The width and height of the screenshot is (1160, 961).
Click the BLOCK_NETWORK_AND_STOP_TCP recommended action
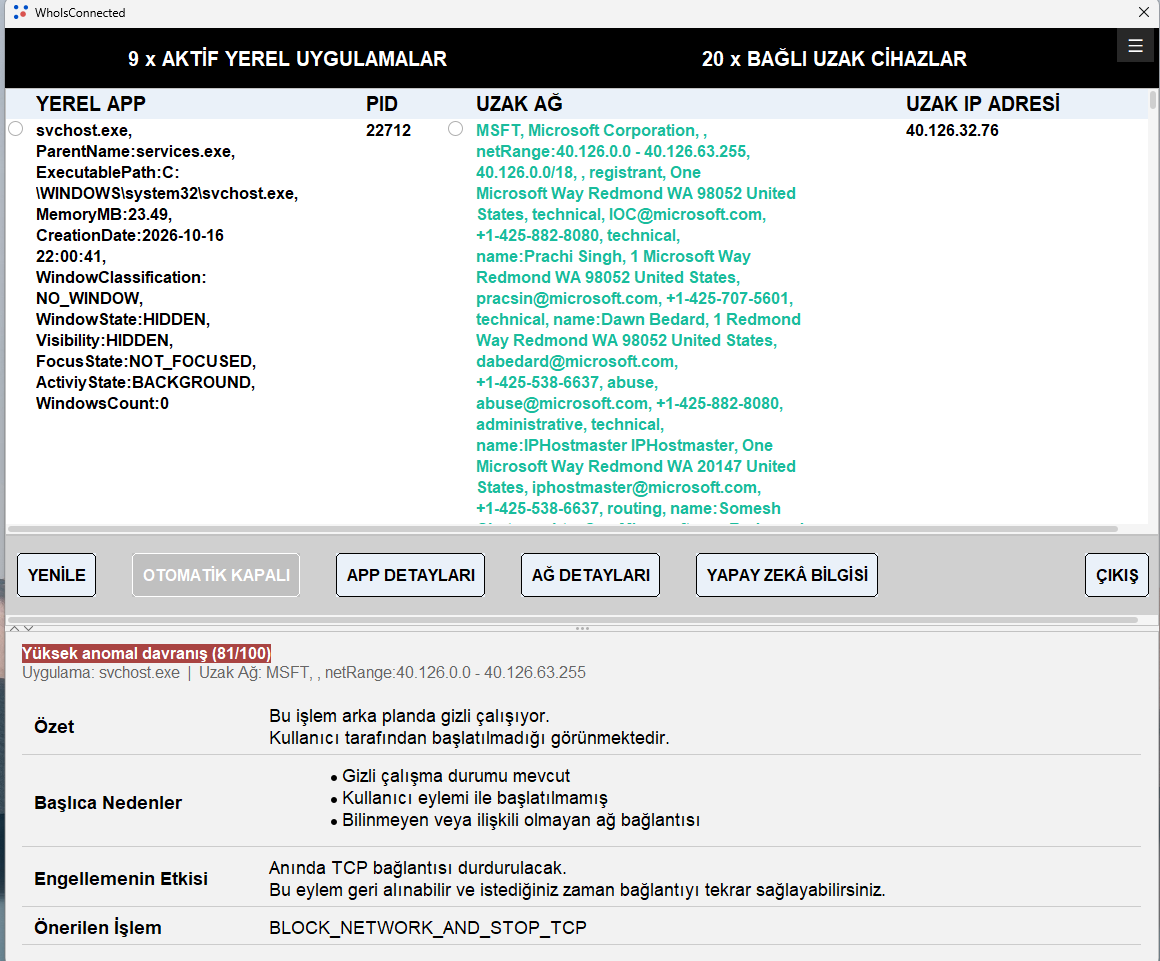pos(428,928)
